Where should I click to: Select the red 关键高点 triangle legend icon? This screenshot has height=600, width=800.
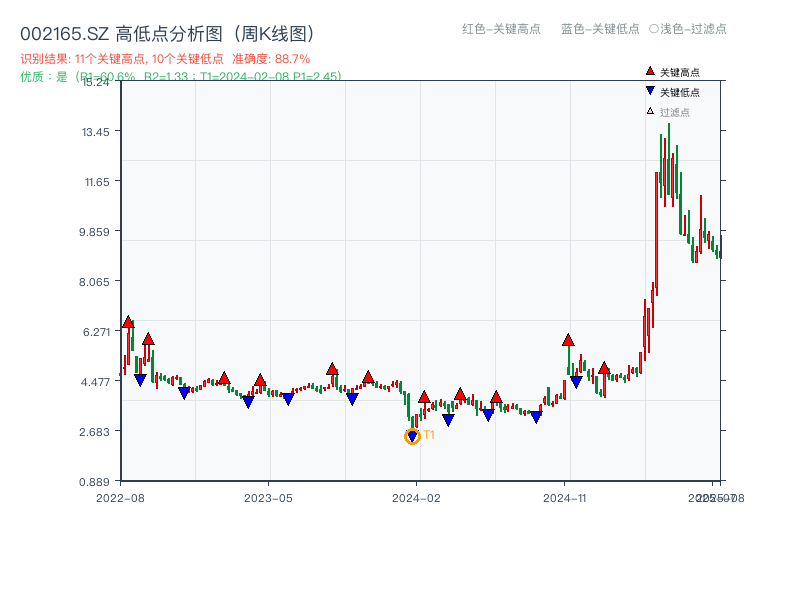(650, 70)
